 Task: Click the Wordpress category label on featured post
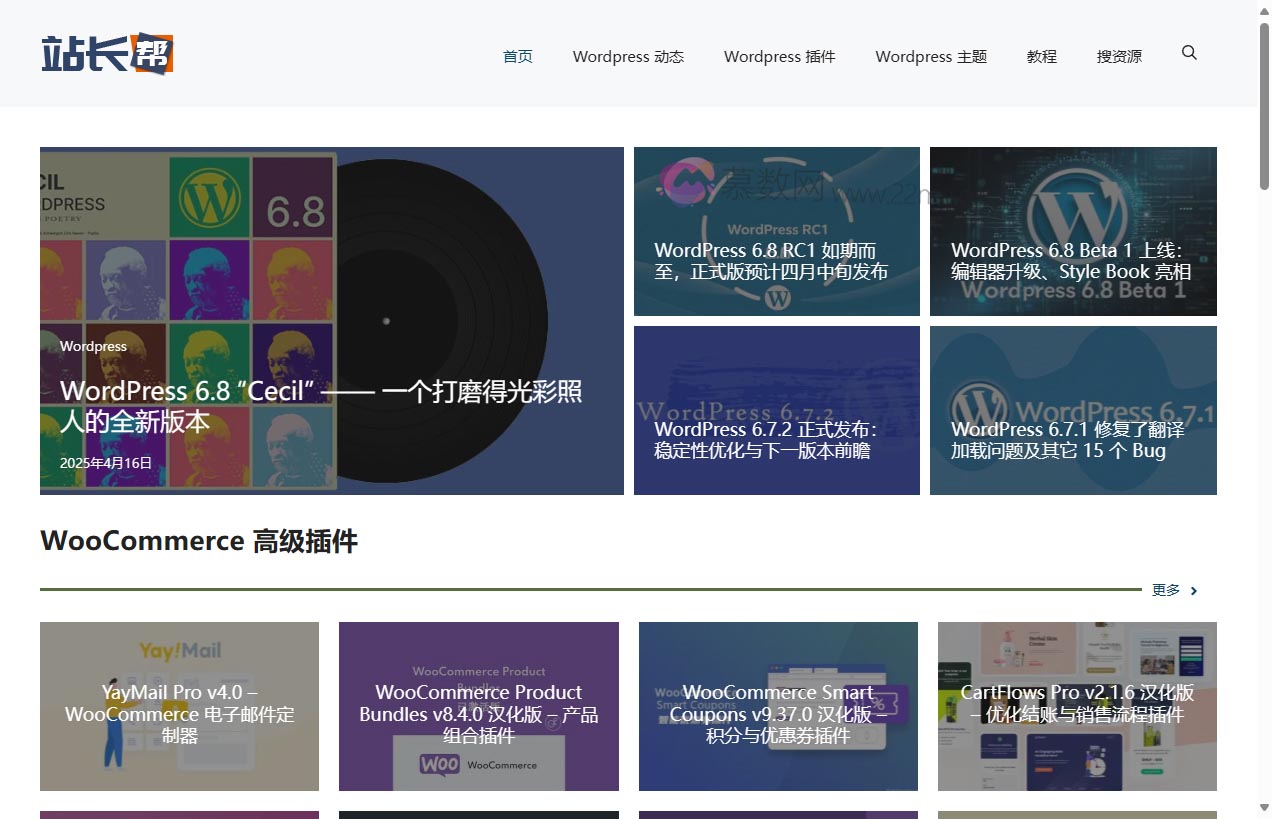pyautogui.click(x=93, y=346)
